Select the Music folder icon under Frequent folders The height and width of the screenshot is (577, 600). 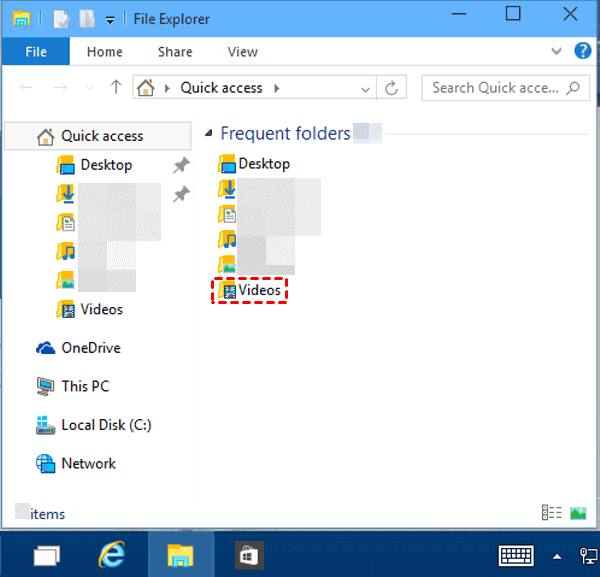coord(227,240)
